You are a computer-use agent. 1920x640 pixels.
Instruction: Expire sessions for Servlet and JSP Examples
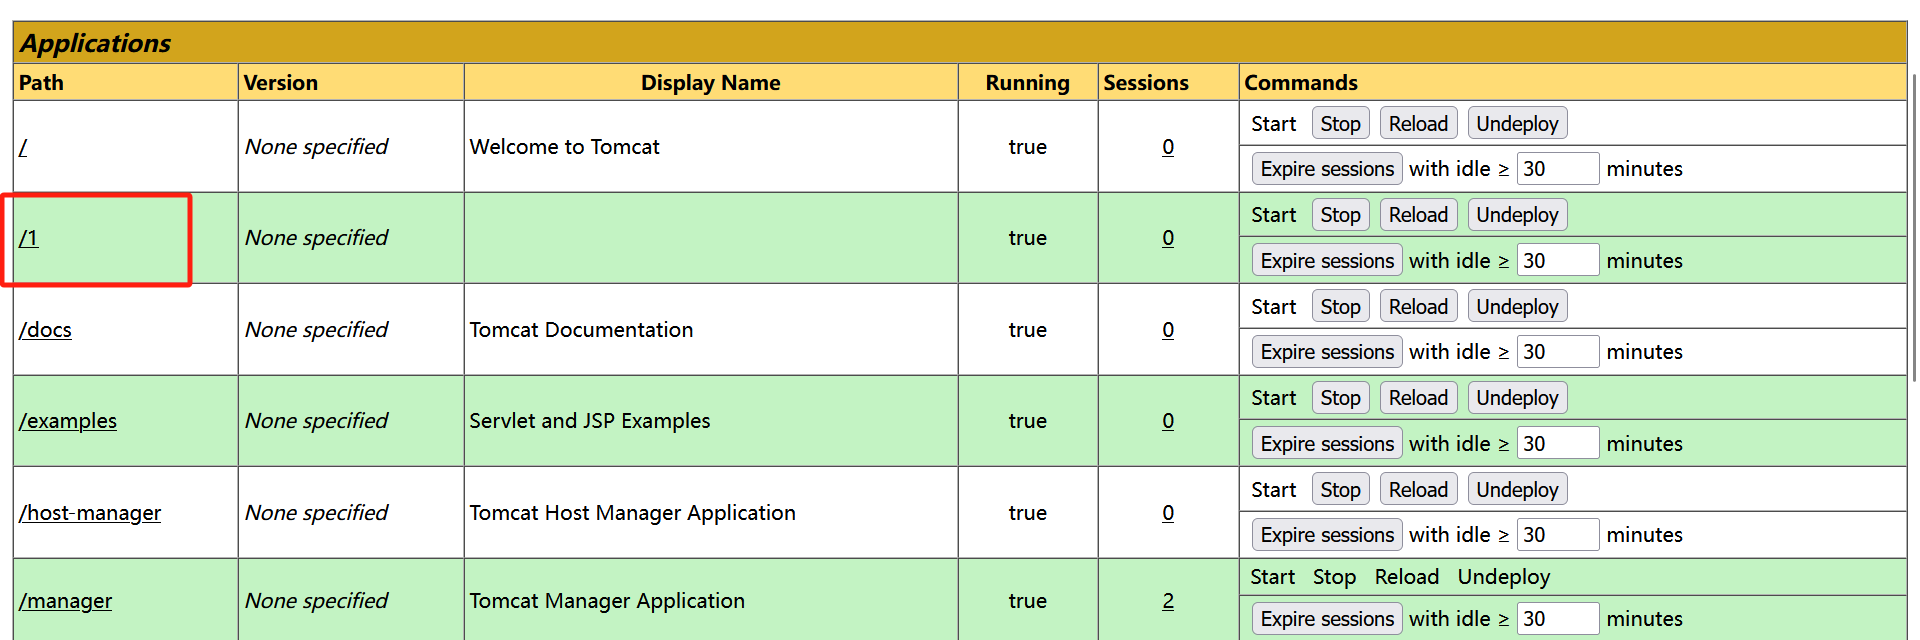[x=1327, y=444]
